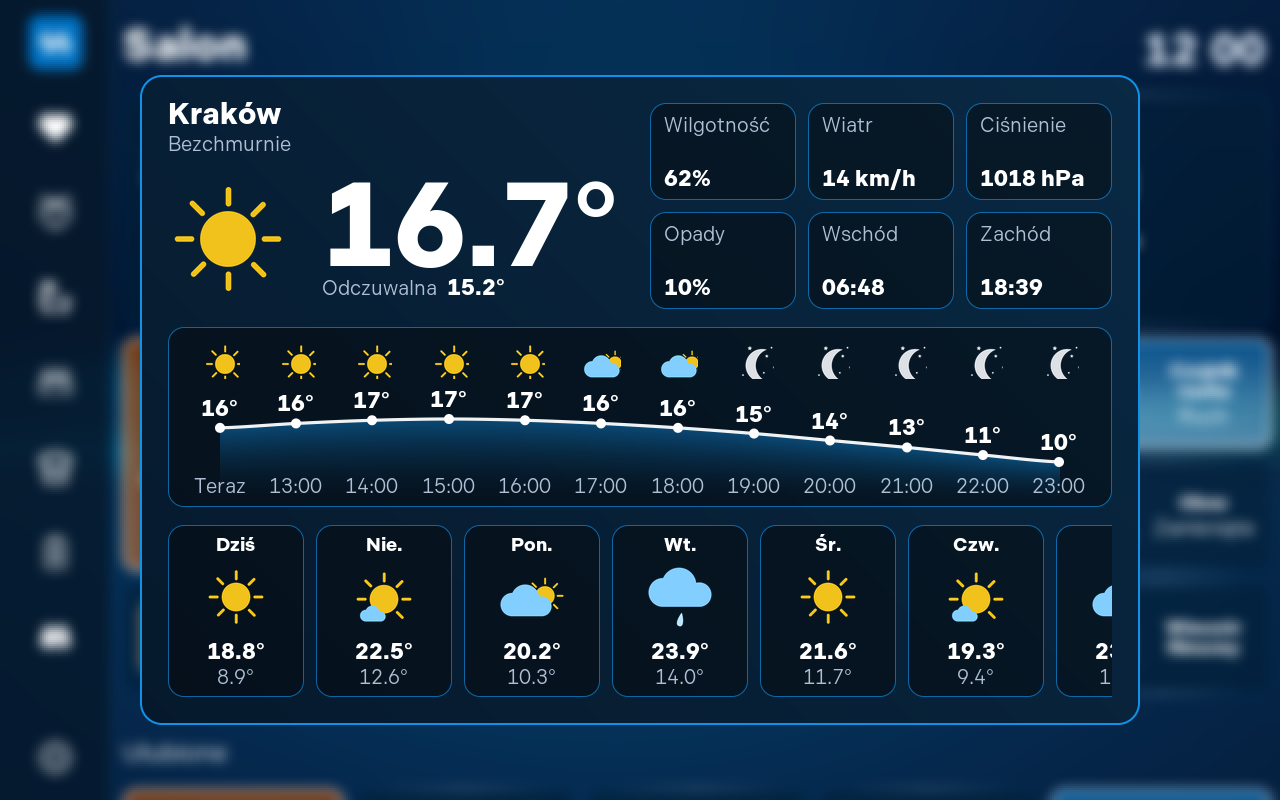This screenshot has width=1280, height=800.
Task: Click the 14° point at 20:00
Action: [830, 440]
